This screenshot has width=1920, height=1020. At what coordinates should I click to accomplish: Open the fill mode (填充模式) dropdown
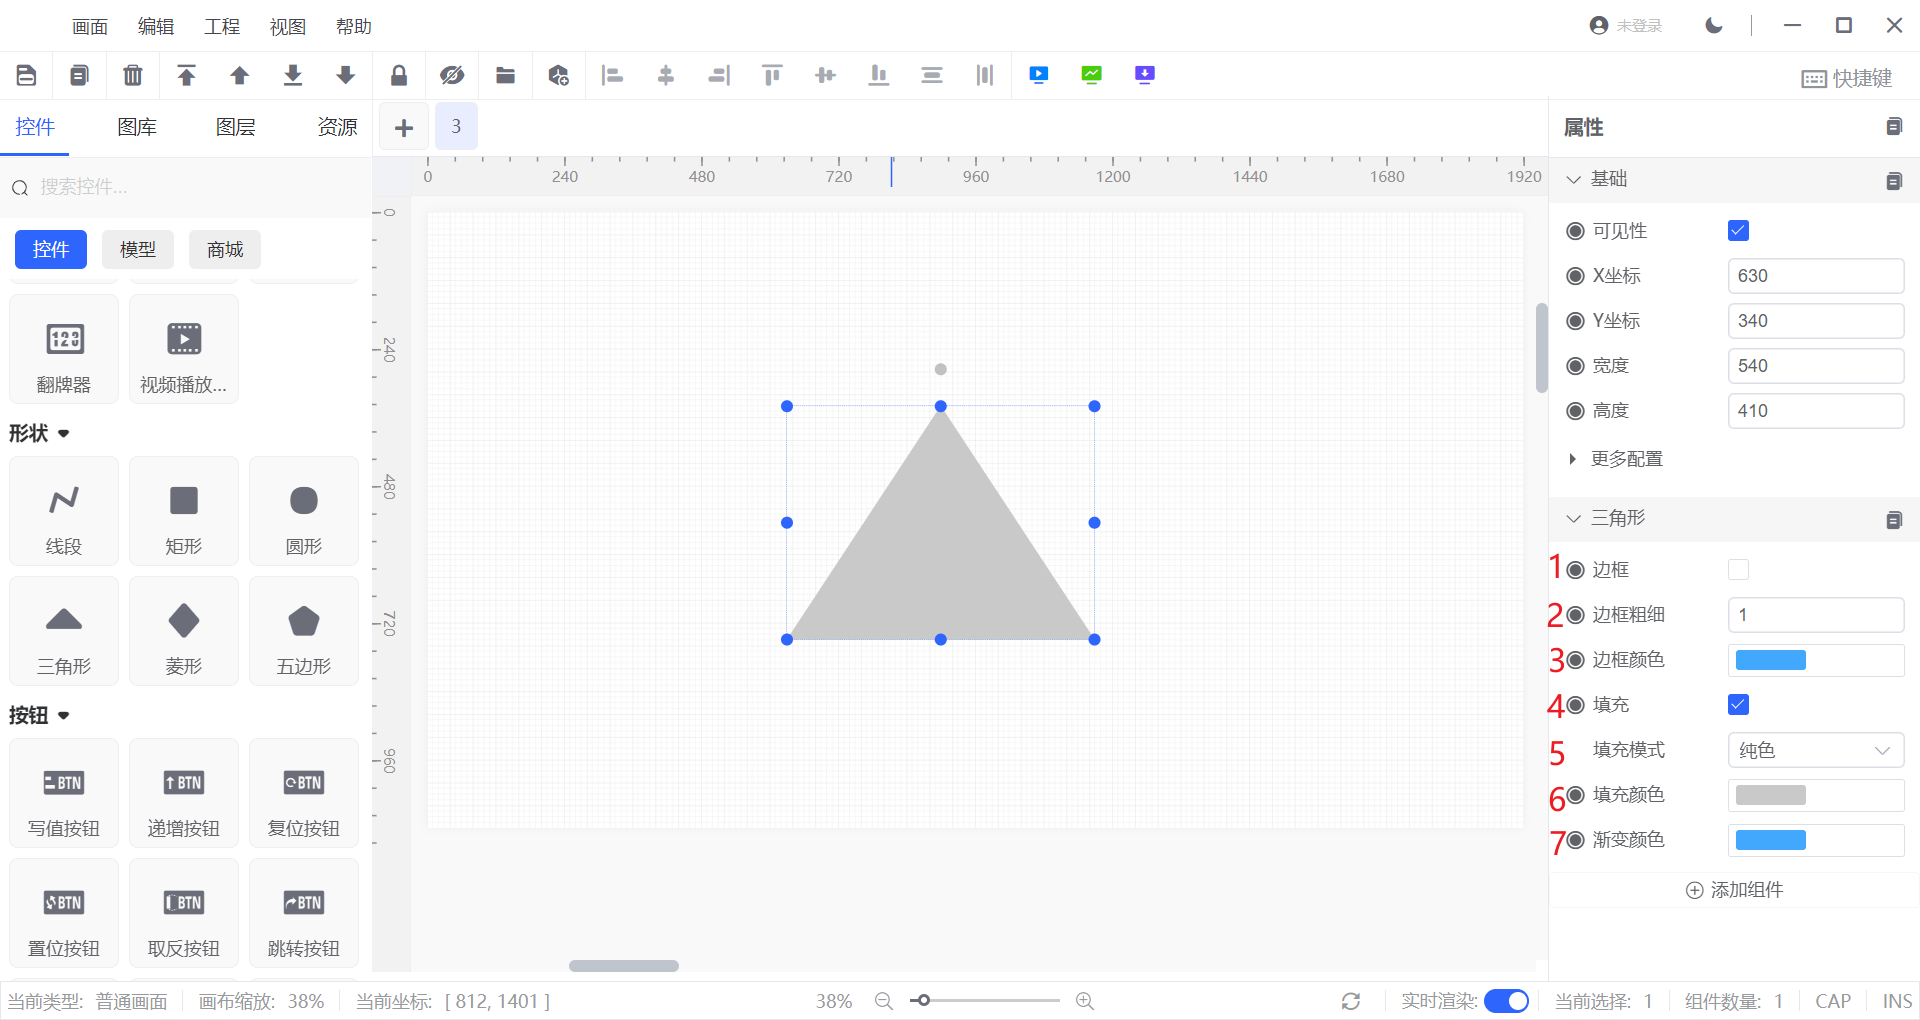tap(1815, 750)
